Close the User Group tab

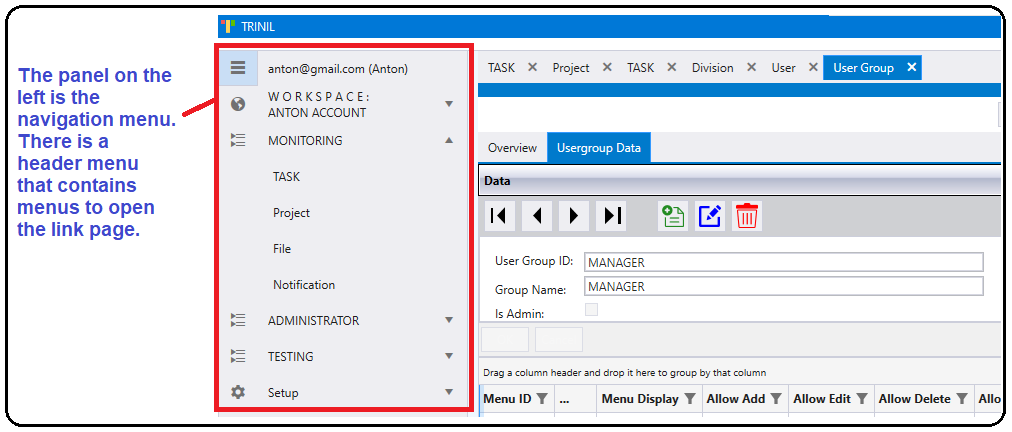click(x=911, y=68)
